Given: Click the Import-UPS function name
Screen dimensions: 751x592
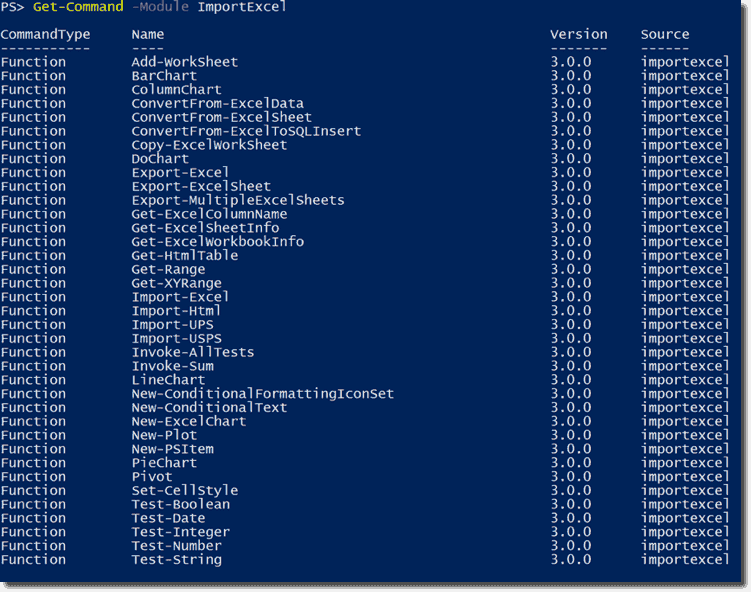Looking at the screenshot, I should pyautogui.click(x=172, y=325).
